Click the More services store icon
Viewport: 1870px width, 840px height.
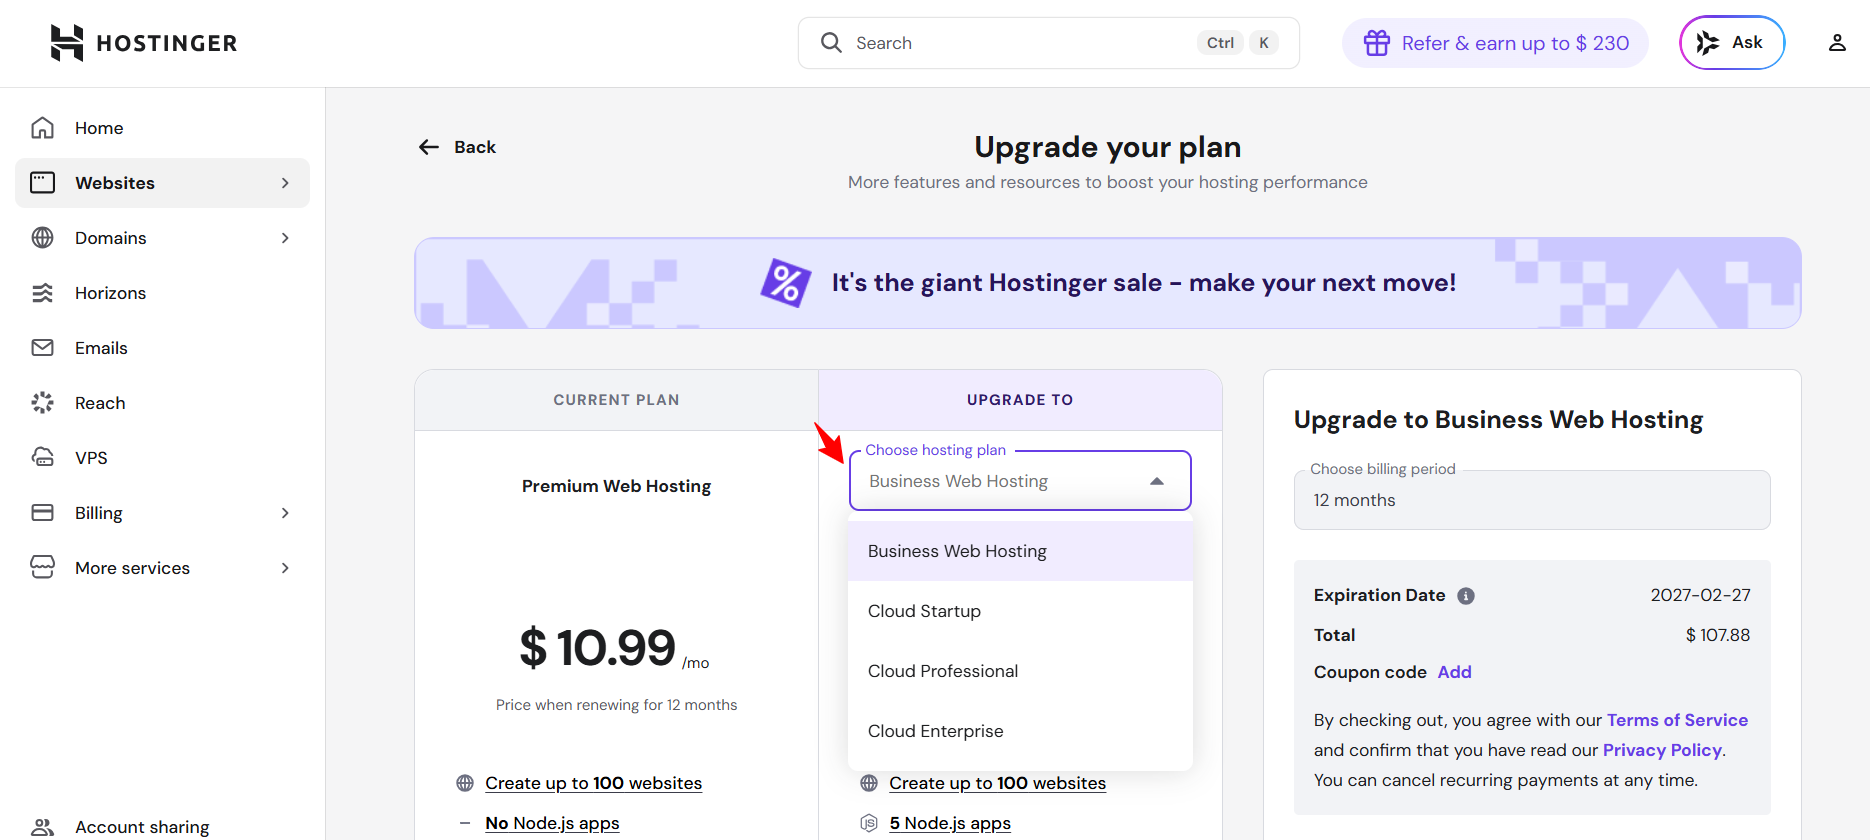tap(42, 568)
